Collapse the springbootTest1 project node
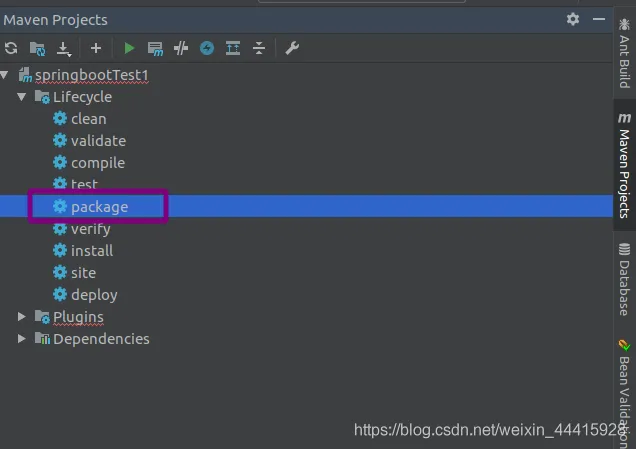The width and height of the screenshot is (636, 449). pyautogui.click(x=6, y=75)
